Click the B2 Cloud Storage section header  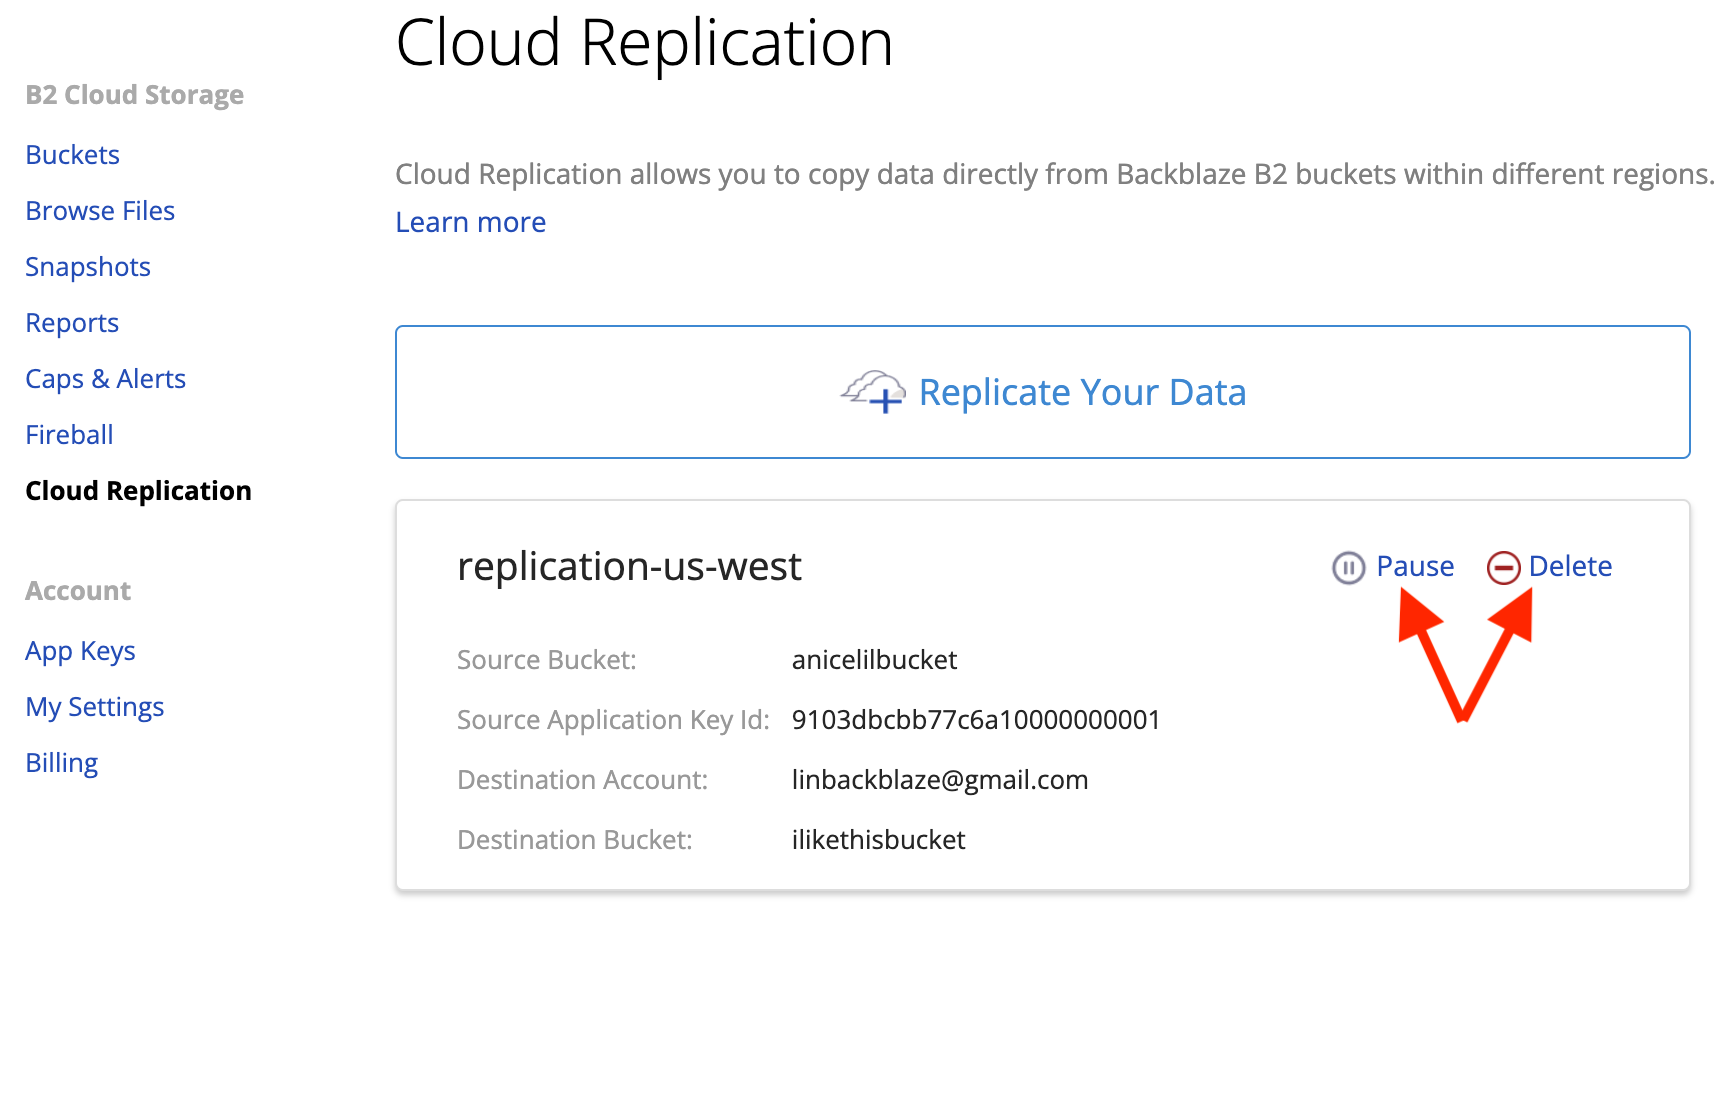click(x=135, y=95)
